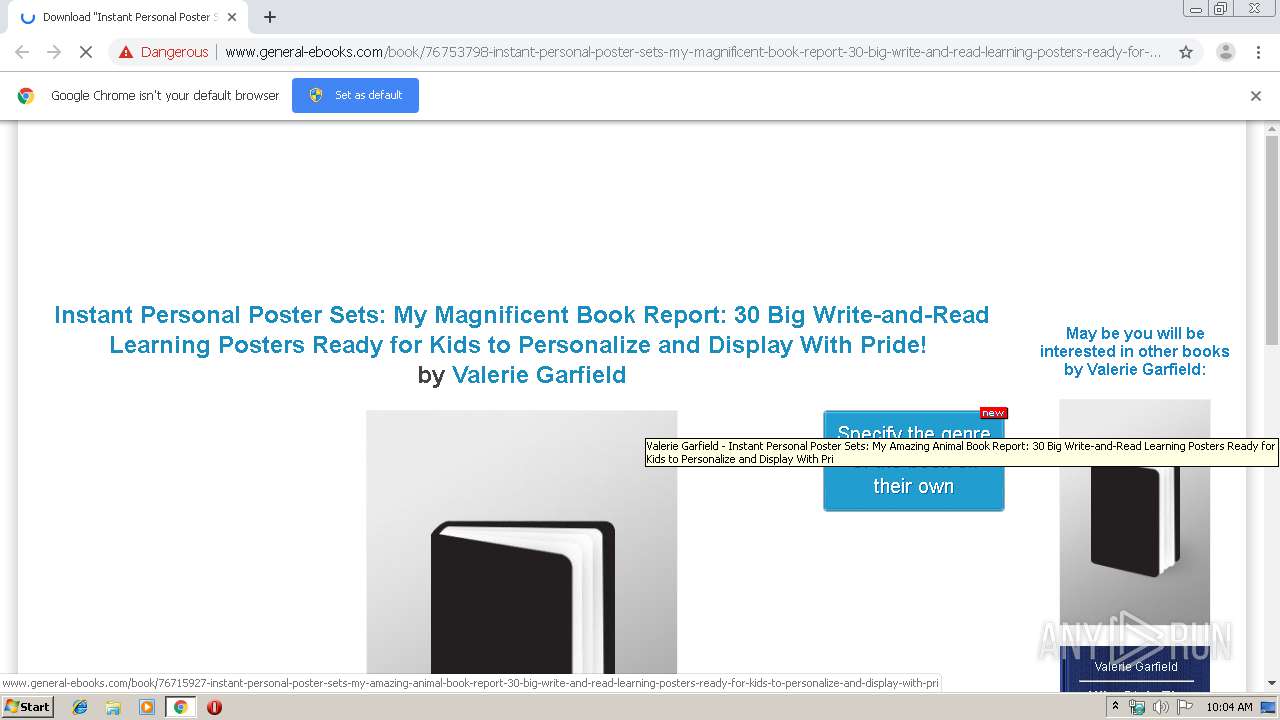Select the Download Instant Personal Poster tab

(130, 17)
